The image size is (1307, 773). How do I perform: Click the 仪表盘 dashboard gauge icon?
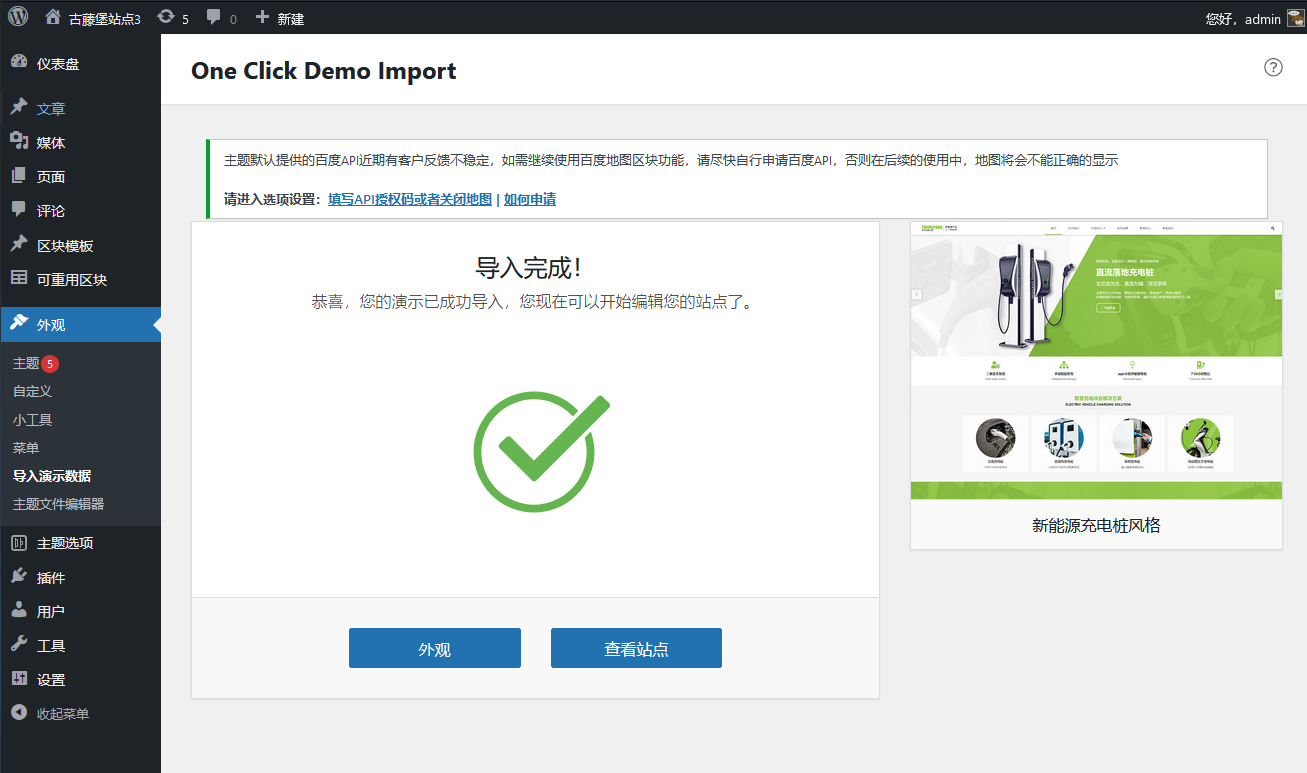[19, 63]
